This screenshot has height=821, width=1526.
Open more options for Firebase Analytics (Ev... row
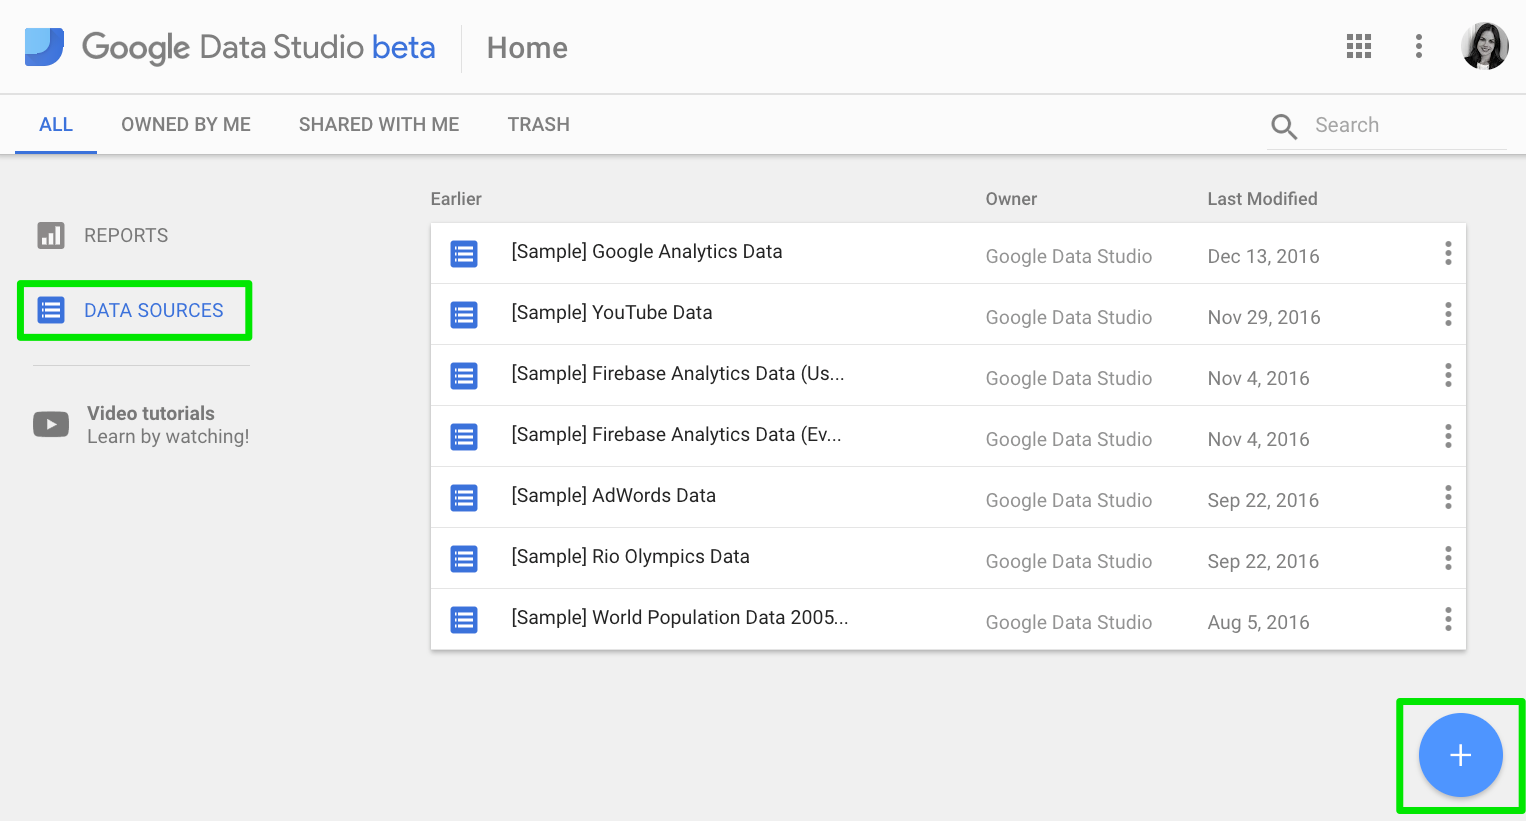click(1448, 437)
